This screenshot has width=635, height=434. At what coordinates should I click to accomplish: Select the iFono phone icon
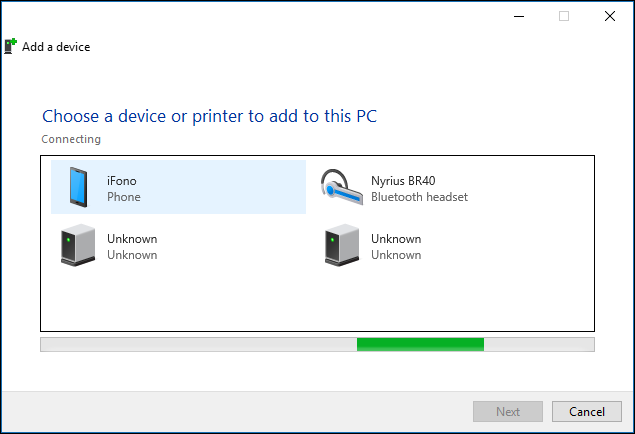[x=77, y=187]
